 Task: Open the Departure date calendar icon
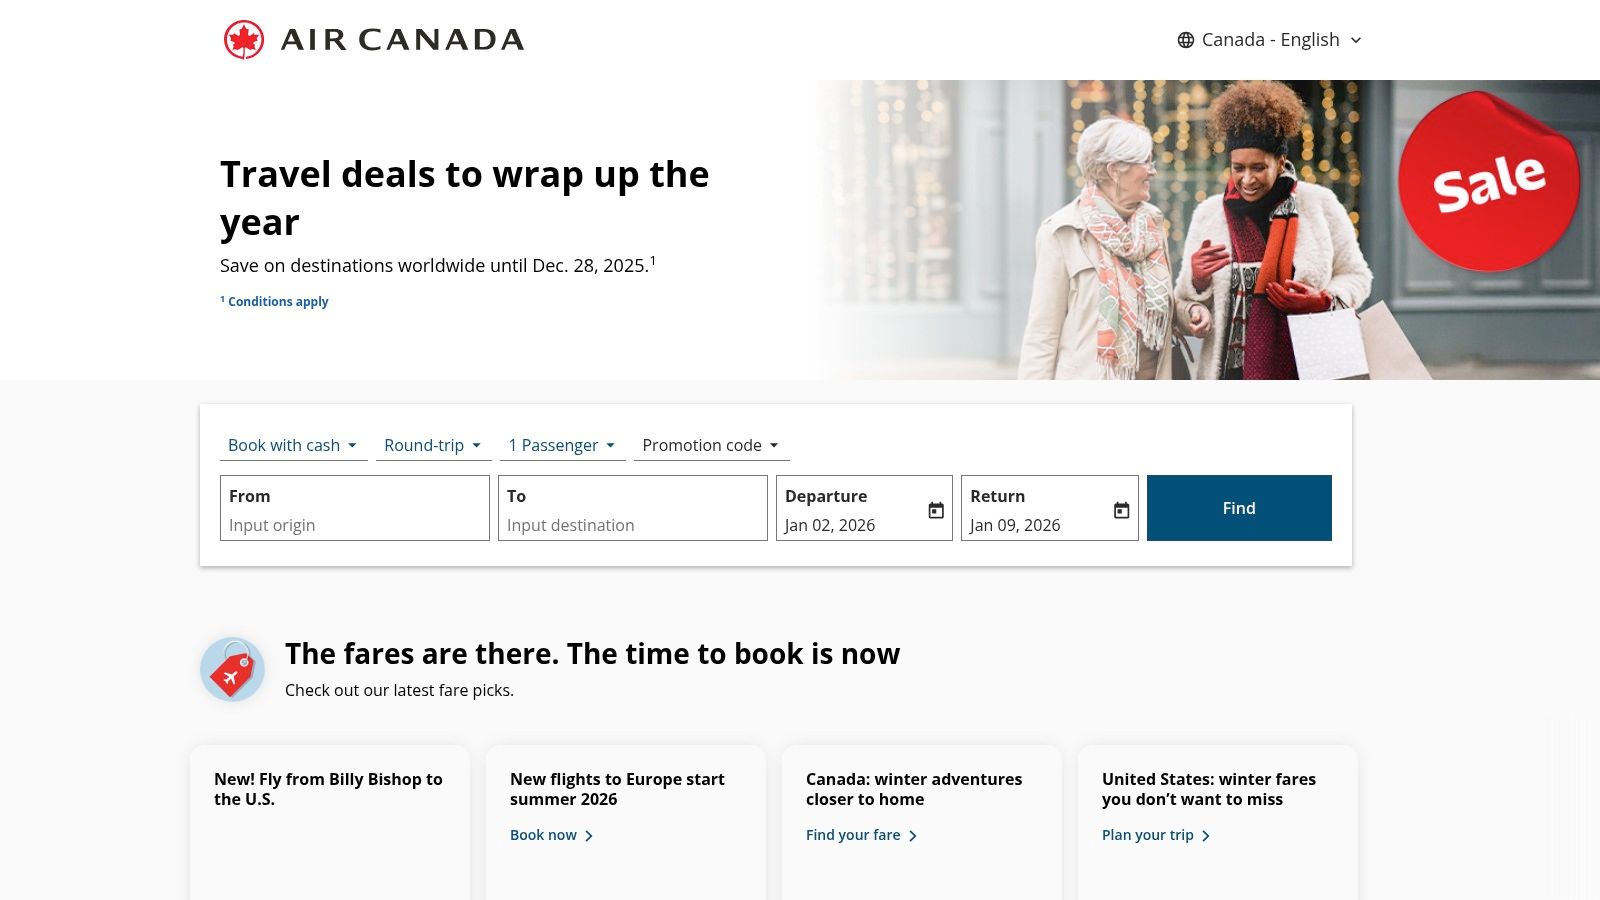click(934, 508)
